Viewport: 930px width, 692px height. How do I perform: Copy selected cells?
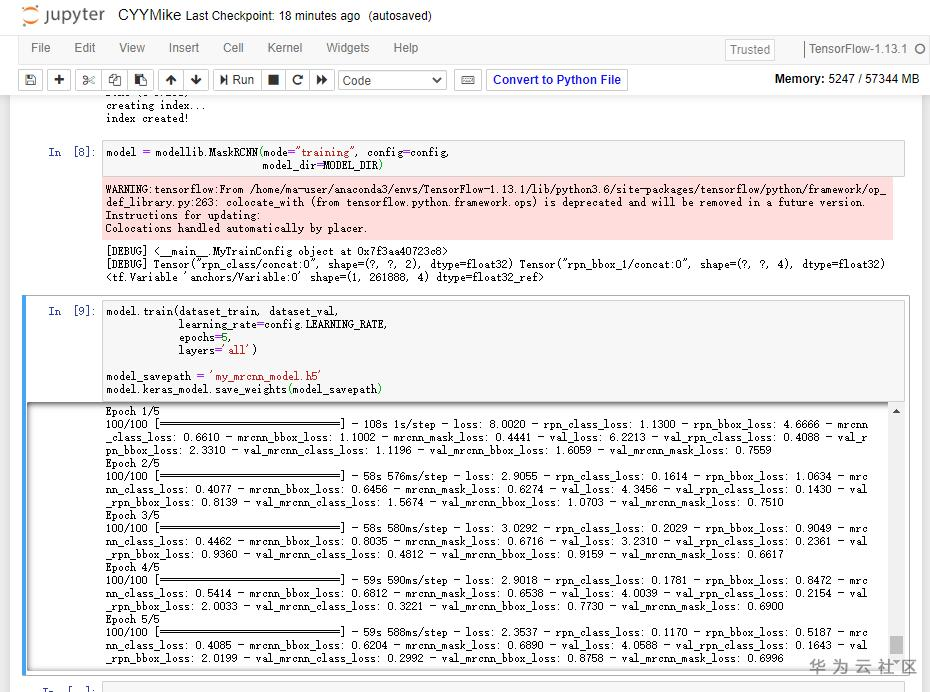click(114, 80)
